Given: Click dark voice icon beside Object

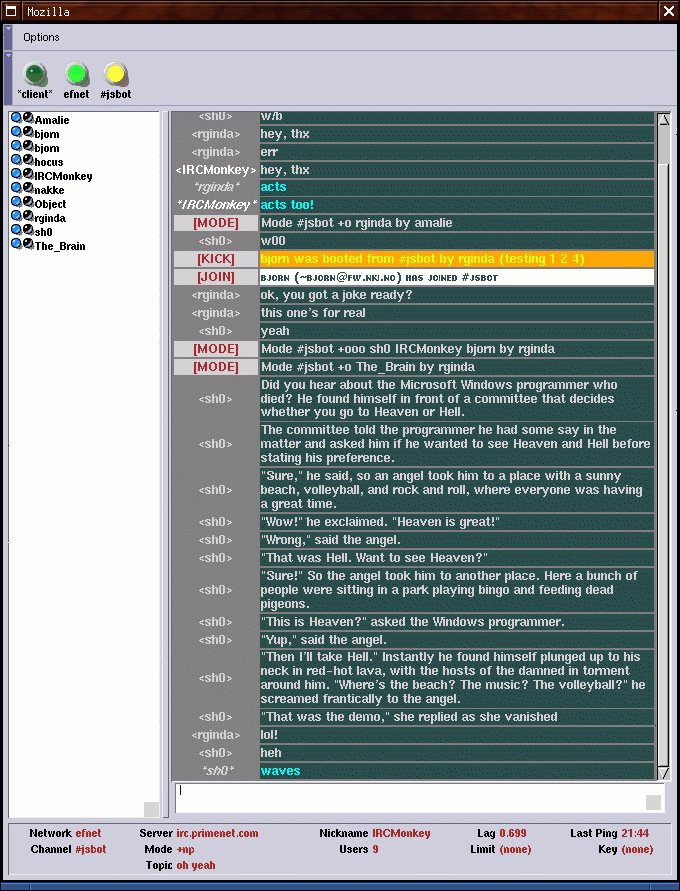Looking at the screenshot, I should coord(28,202).
